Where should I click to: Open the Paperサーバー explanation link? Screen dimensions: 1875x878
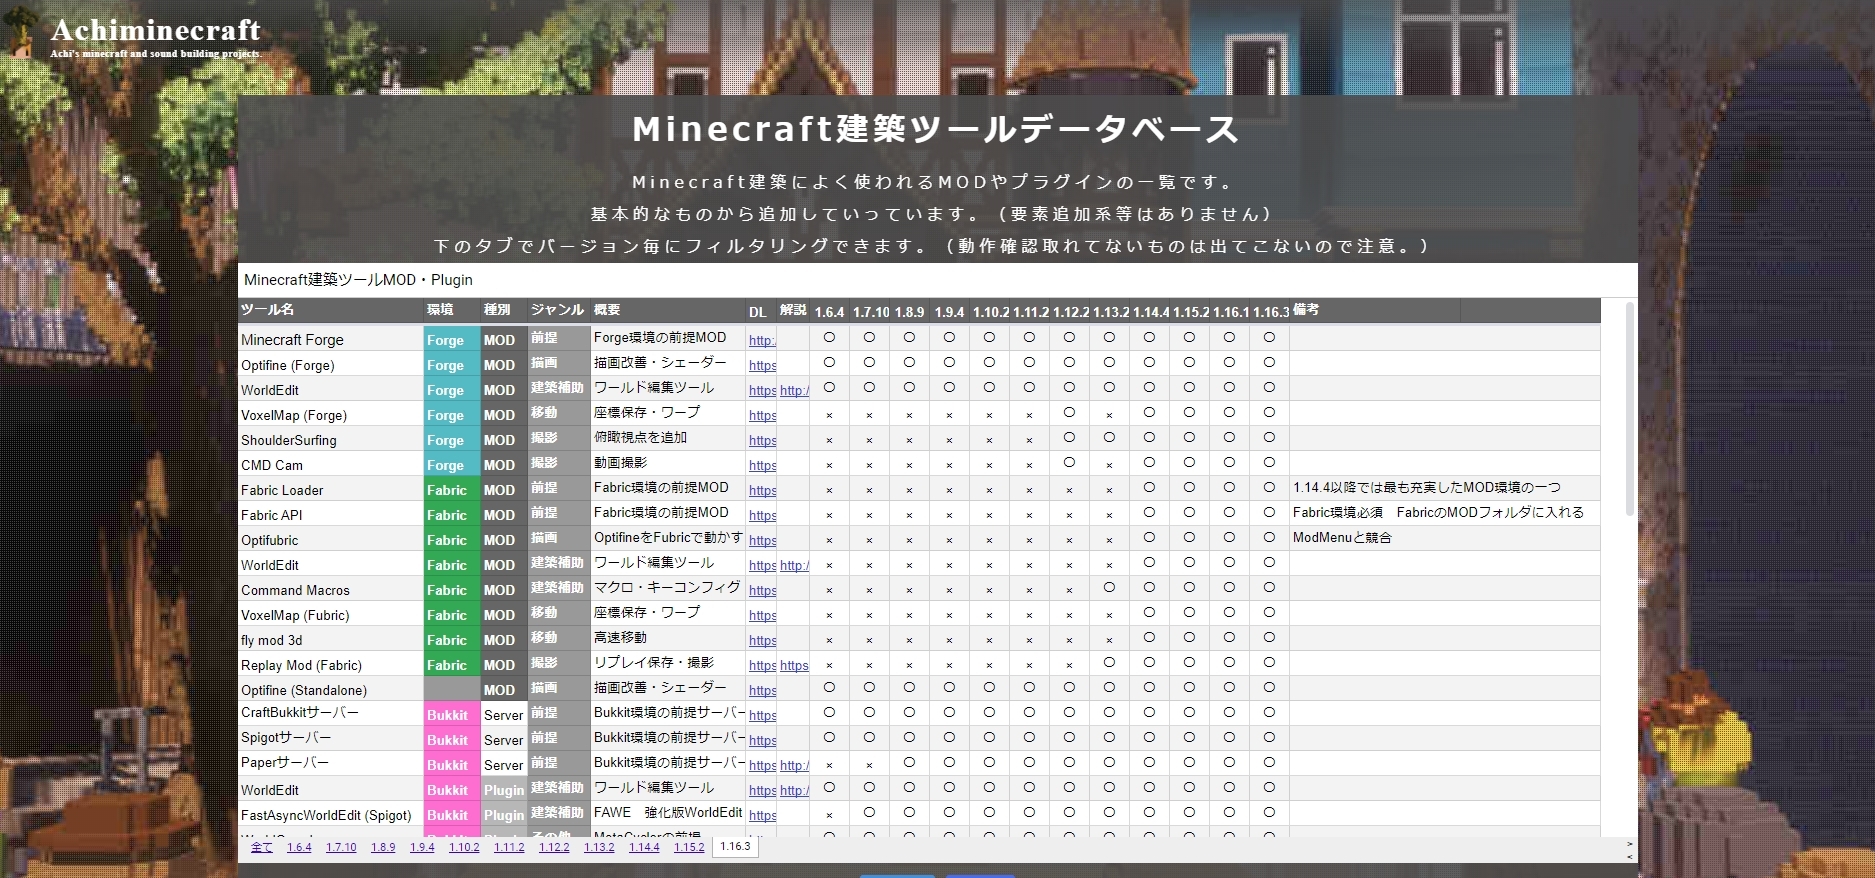(794, 765)
